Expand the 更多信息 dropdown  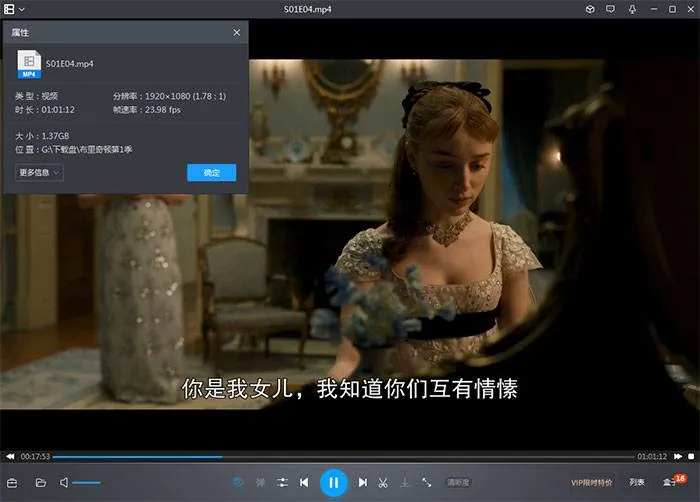click(x=39, y=172)
